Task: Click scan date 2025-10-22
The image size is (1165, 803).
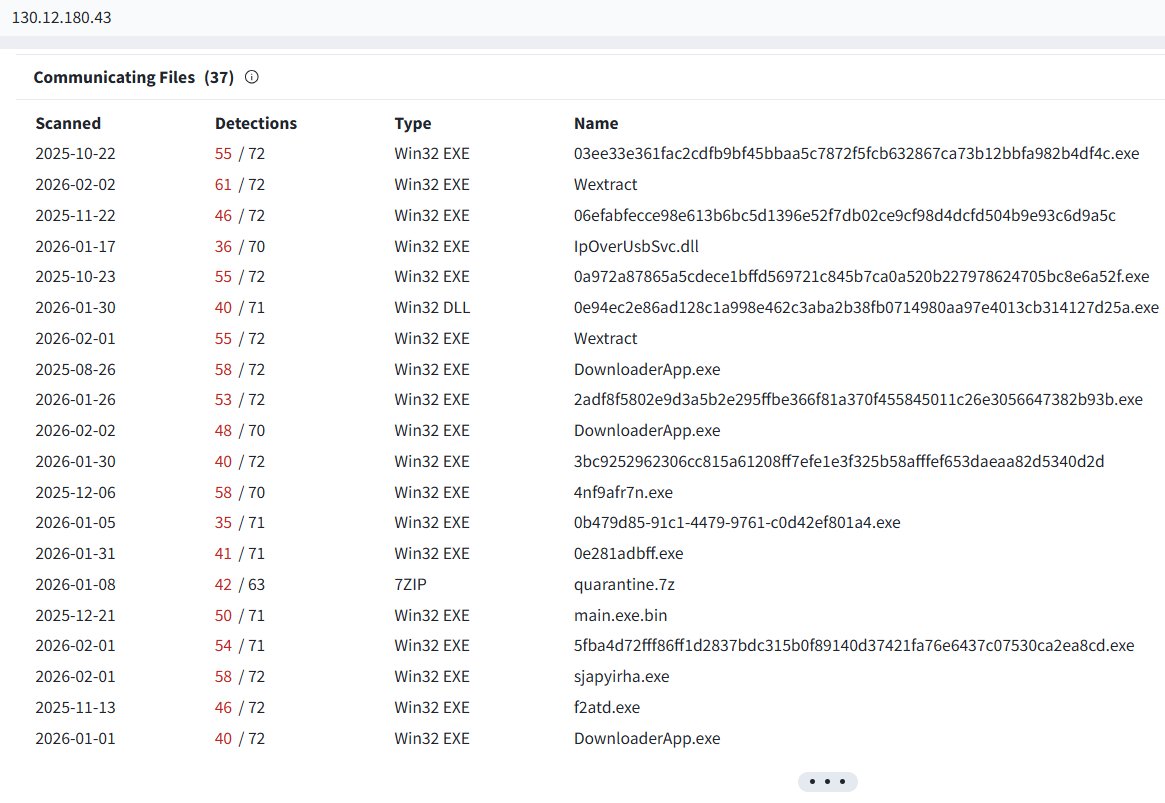Action: (75, 154)
